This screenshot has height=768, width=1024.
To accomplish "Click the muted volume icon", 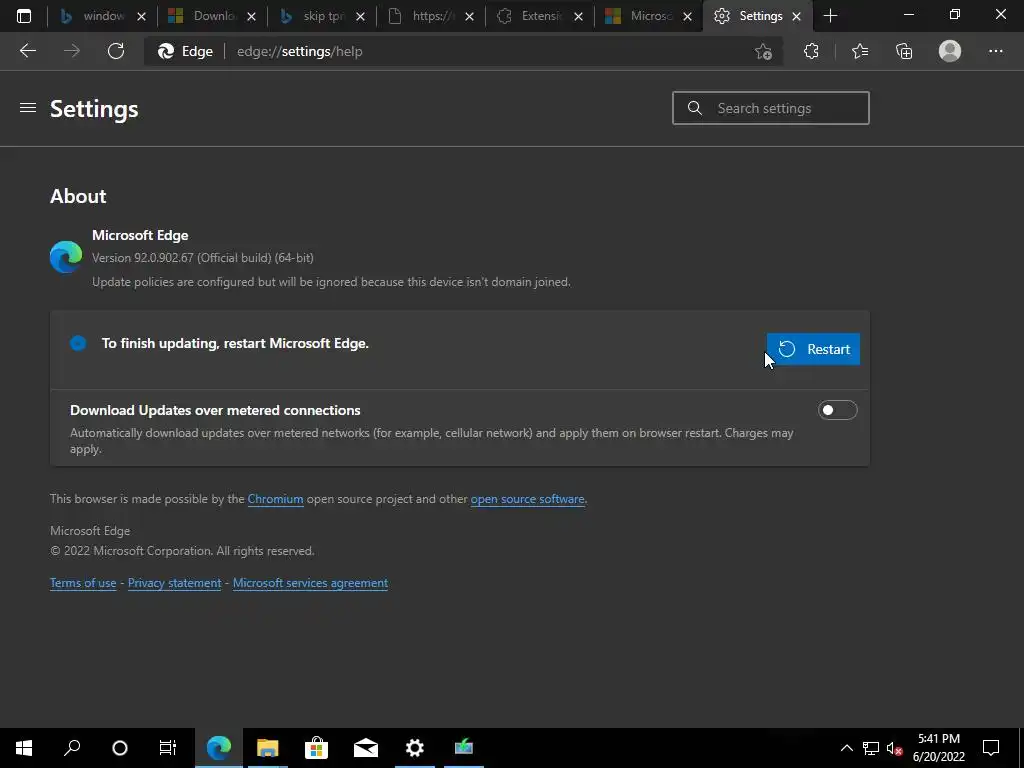I will 894,748.
